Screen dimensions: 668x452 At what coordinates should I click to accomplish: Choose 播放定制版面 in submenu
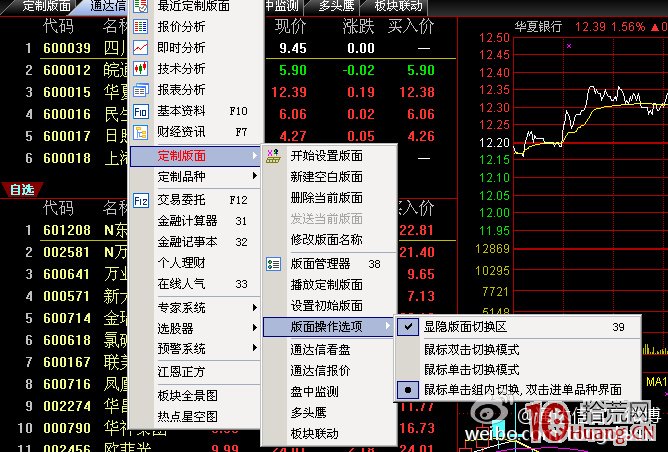(326, 285)
